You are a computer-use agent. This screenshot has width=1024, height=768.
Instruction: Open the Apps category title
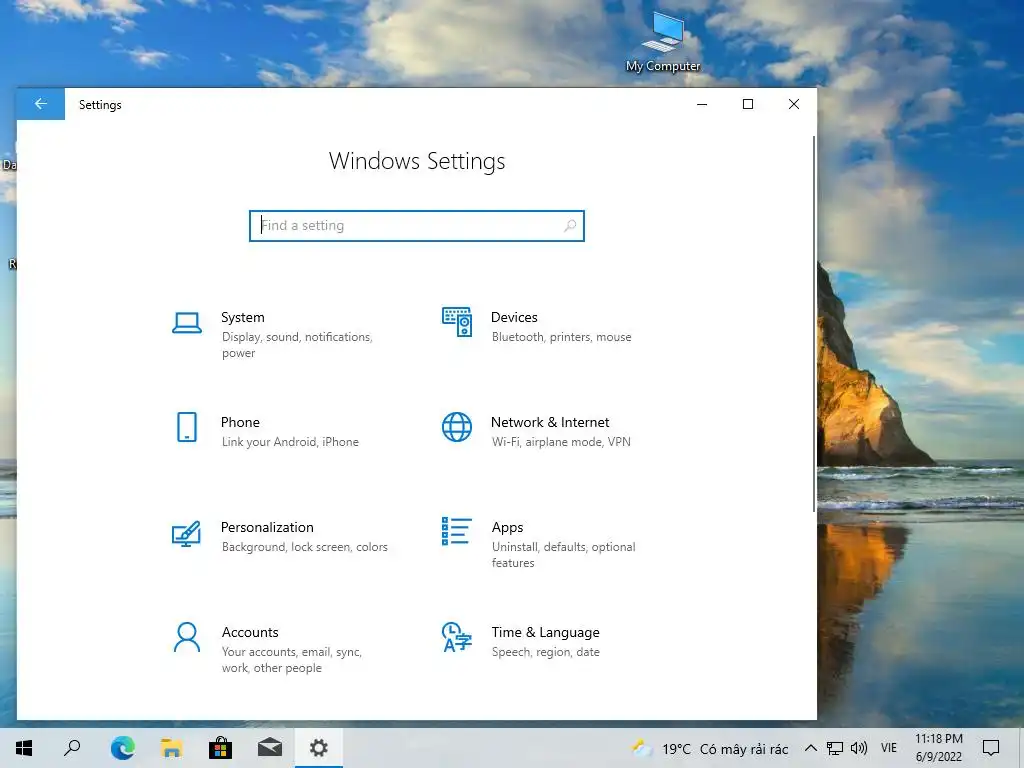(507, 528)
